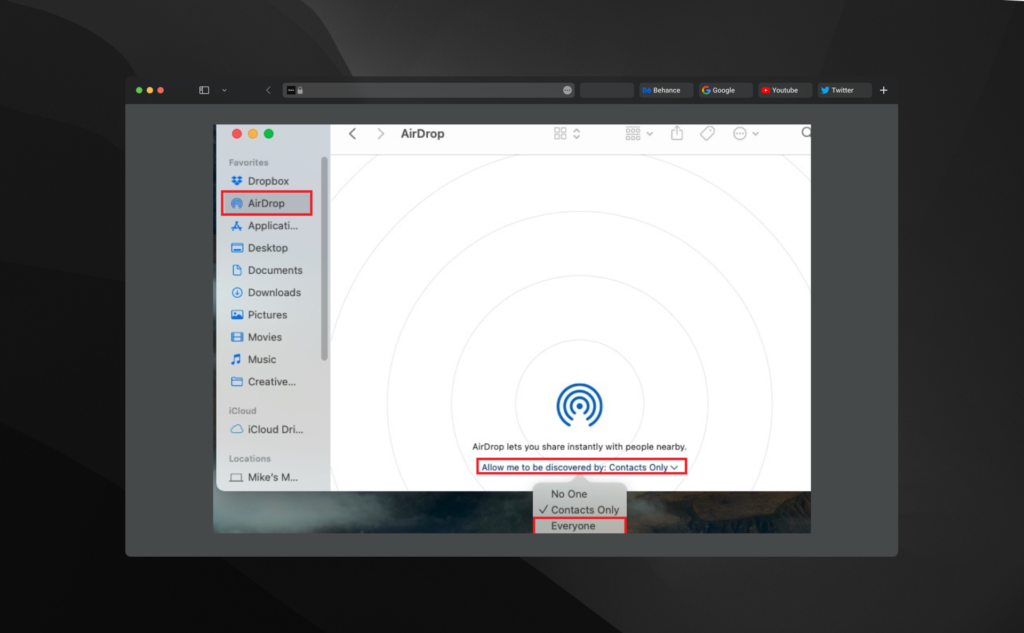Open the Behance bookmark
The width and height of the screenshot is (1024, 633).
pos(665,89)
